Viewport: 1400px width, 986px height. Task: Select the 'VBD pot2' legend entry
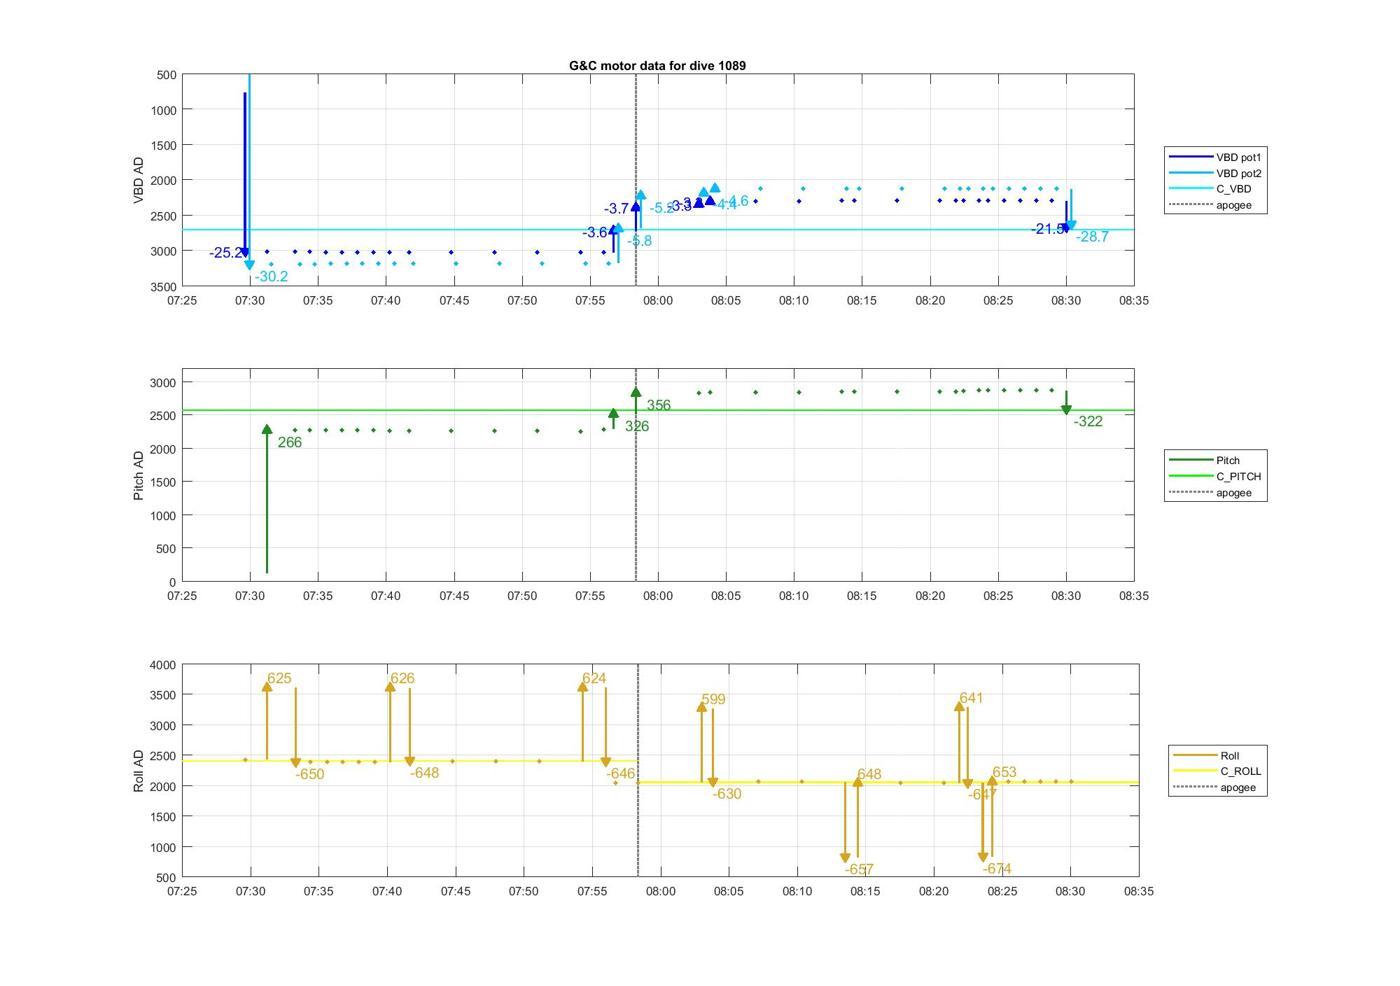click(x=1240, y=173)
